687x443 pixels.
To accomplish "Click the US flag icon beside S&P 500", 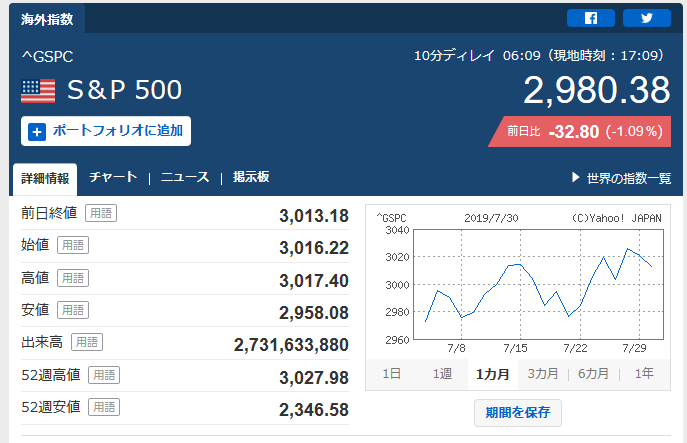I will (x=38, y=91).
